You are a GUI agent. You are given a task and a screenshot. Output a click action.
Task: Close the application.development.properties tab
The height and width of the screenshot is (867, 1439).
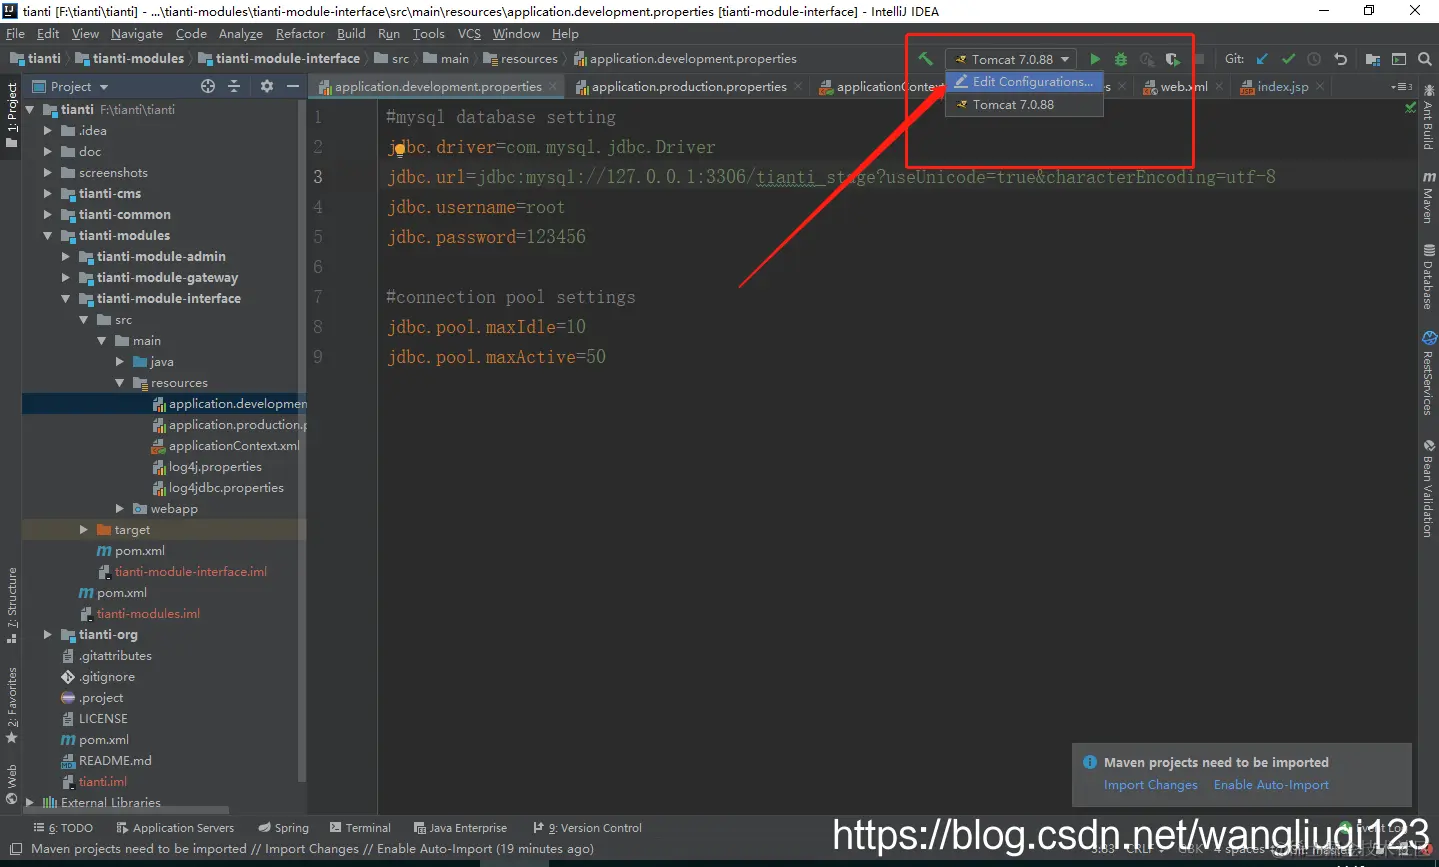552,87
